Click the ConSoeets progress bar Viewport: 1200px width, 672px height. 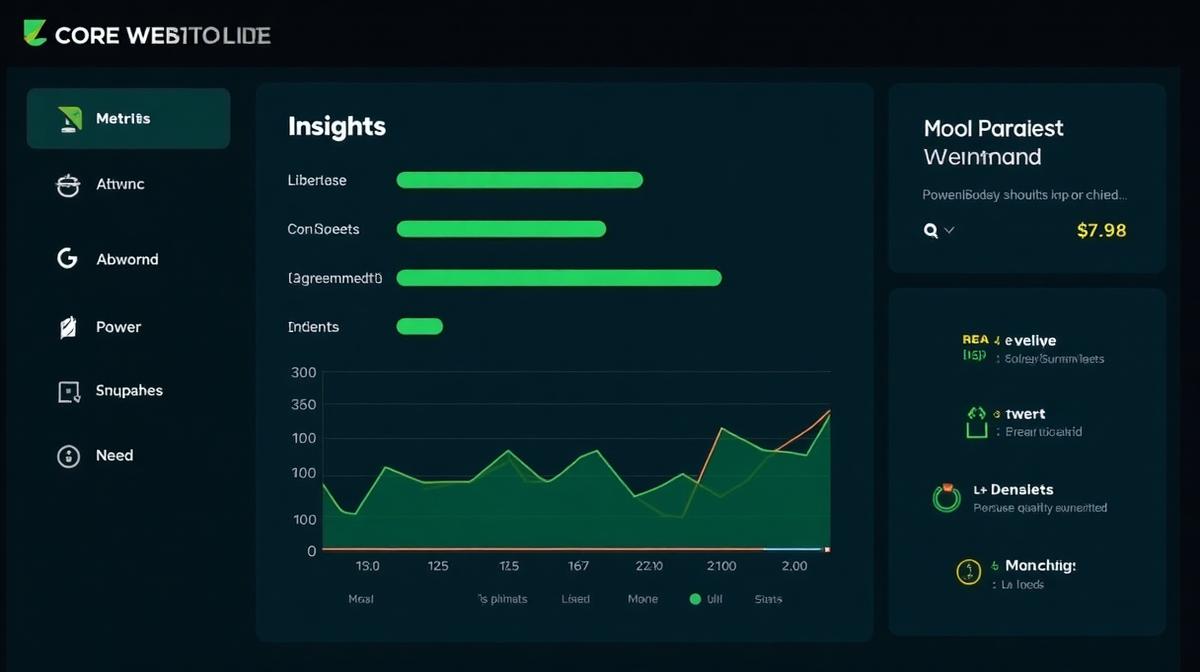pyautogui.click(x=501, y=229)
